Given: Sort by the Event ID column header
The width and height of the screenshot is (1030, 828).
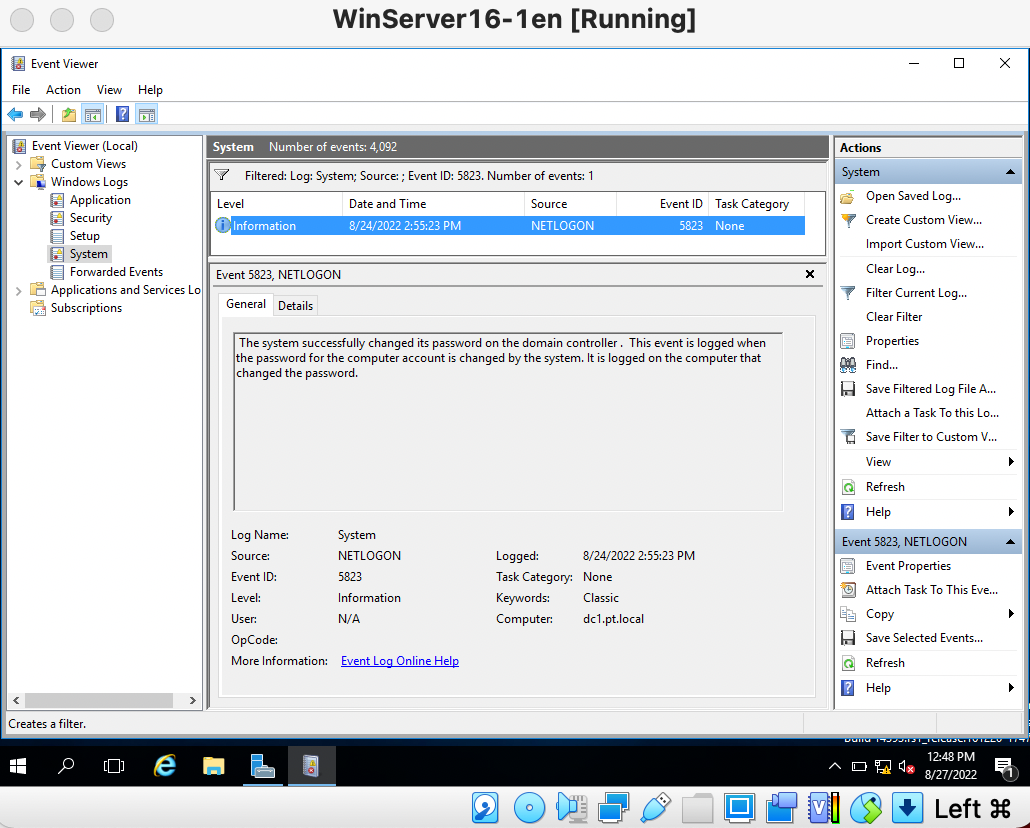Looking at the screenshot, I should coord(662,204).
